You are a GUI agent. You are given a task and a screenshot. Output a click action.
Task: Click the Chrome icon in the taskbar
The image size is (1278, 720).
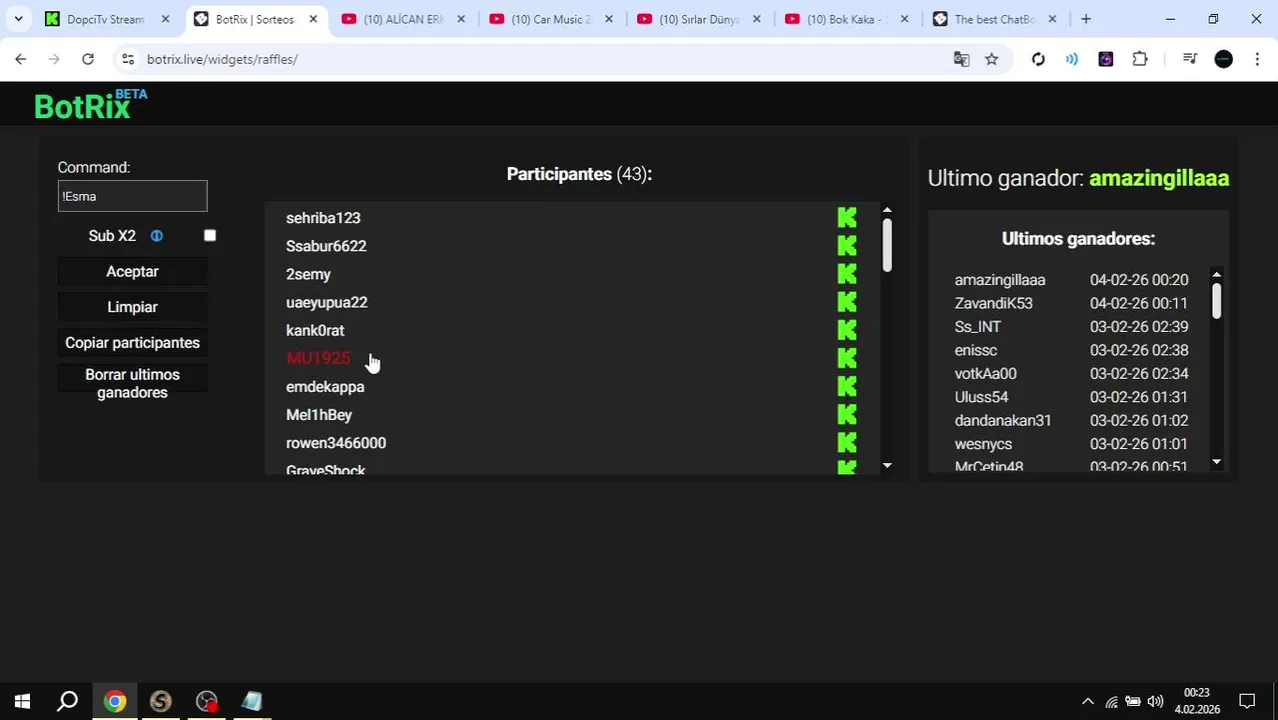point(115,701)
